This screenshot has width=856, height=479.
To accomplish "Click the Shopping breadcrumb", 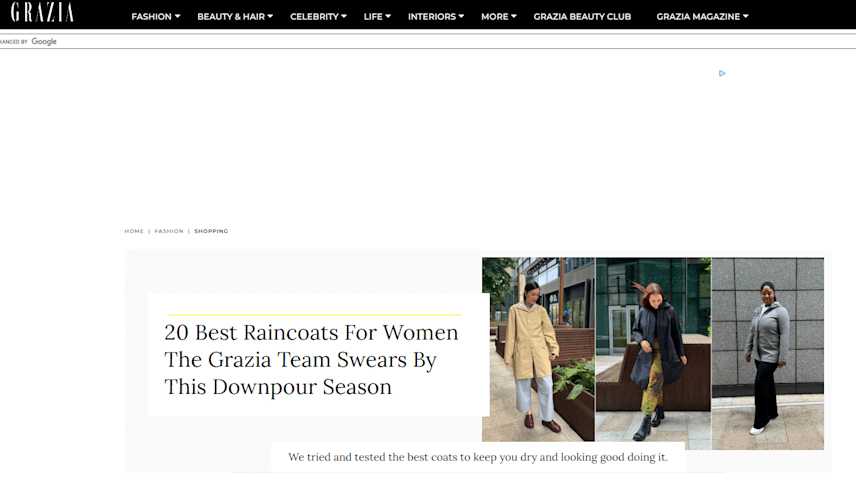I will (x=211, y=231).
